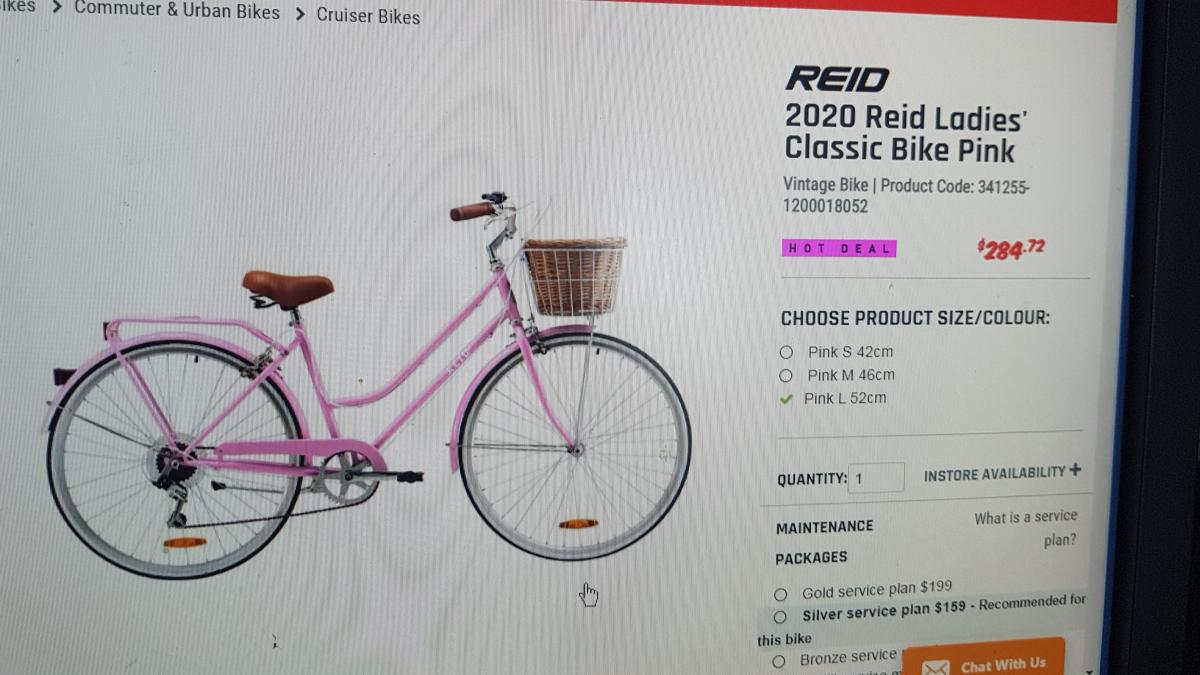
Task: Click the envelope icon in Chat With Us
Action: click(934, 667)
